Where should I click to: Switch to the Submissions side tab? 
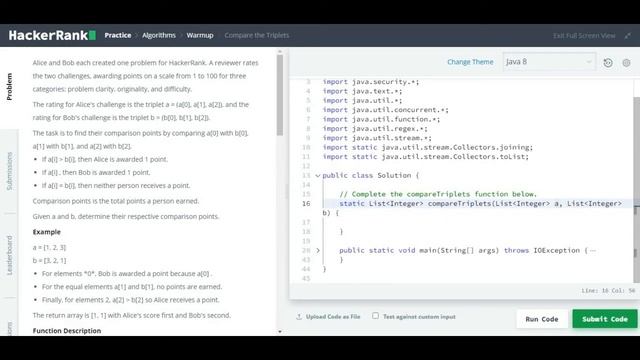click(9, 171)
